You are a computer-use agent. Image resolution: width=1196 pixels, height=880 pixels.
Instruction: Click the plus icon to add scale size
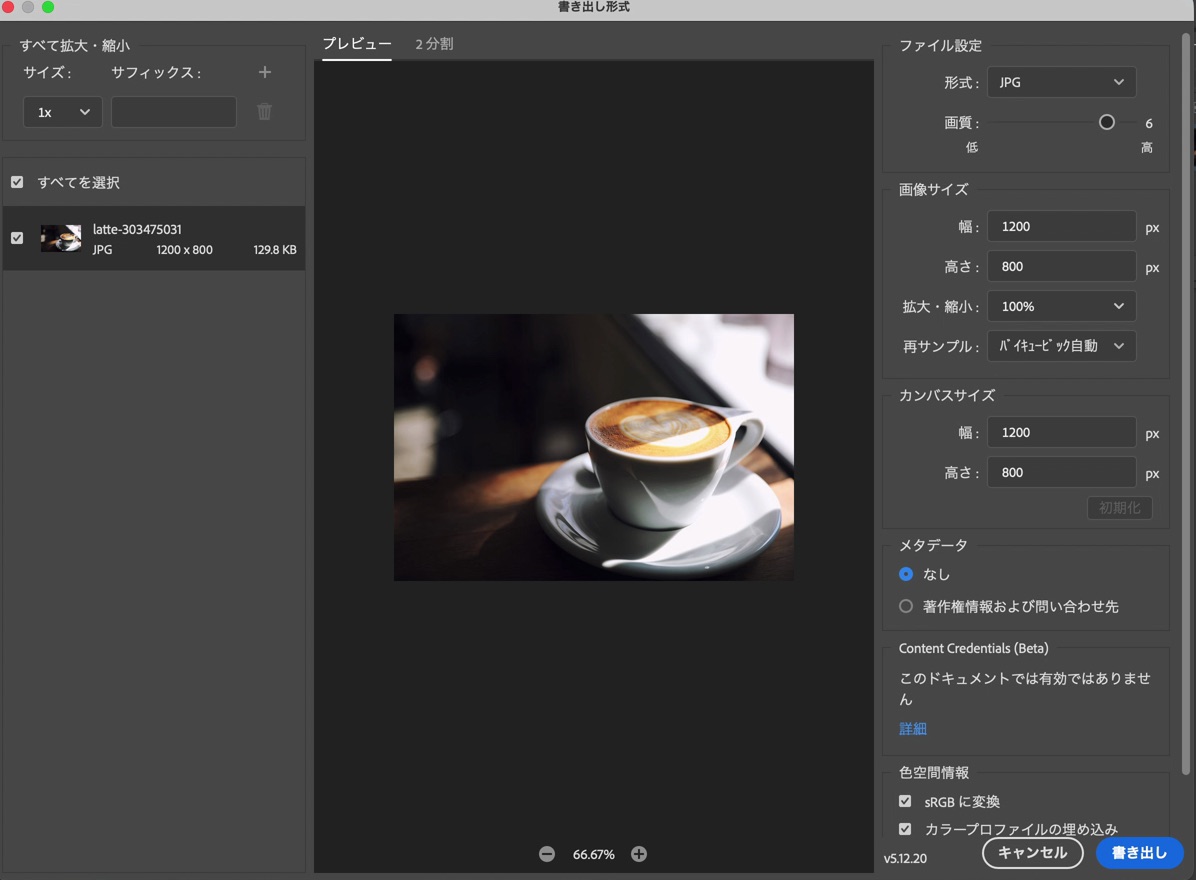coord(265,72)
